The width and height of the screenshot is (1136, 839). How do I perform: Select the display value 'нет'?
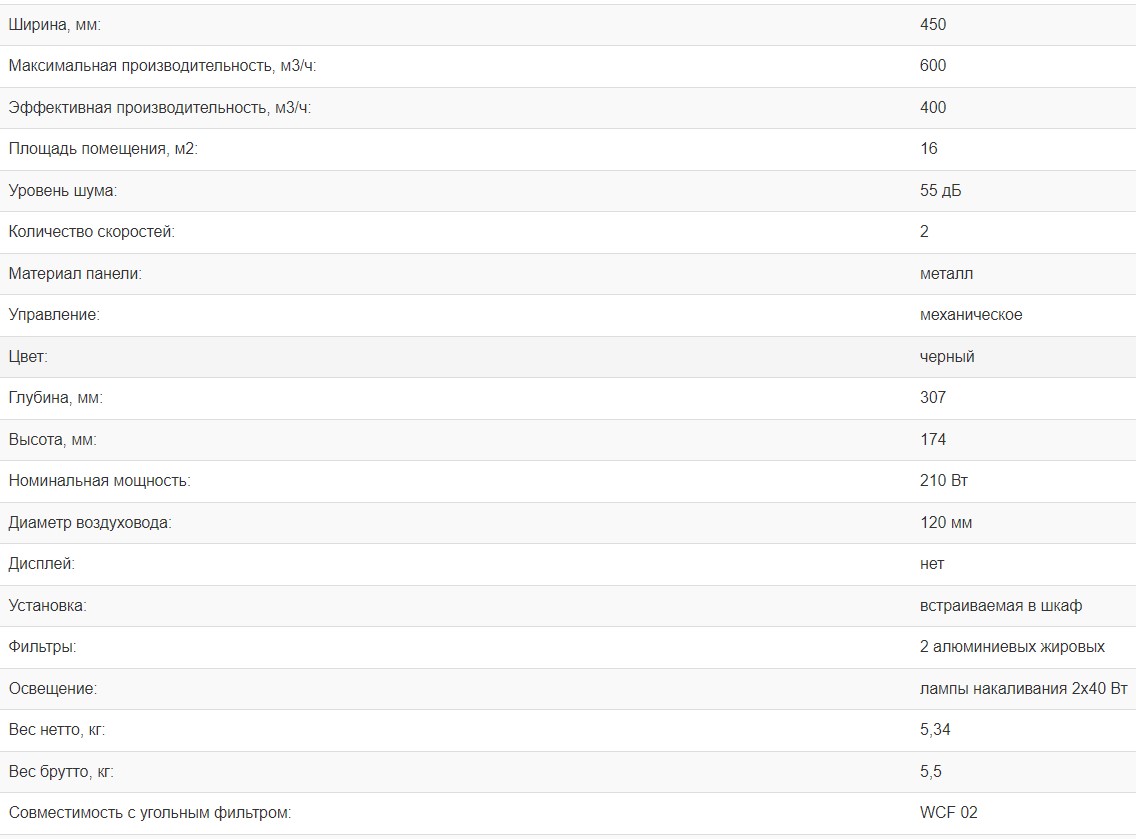(931, 564)
